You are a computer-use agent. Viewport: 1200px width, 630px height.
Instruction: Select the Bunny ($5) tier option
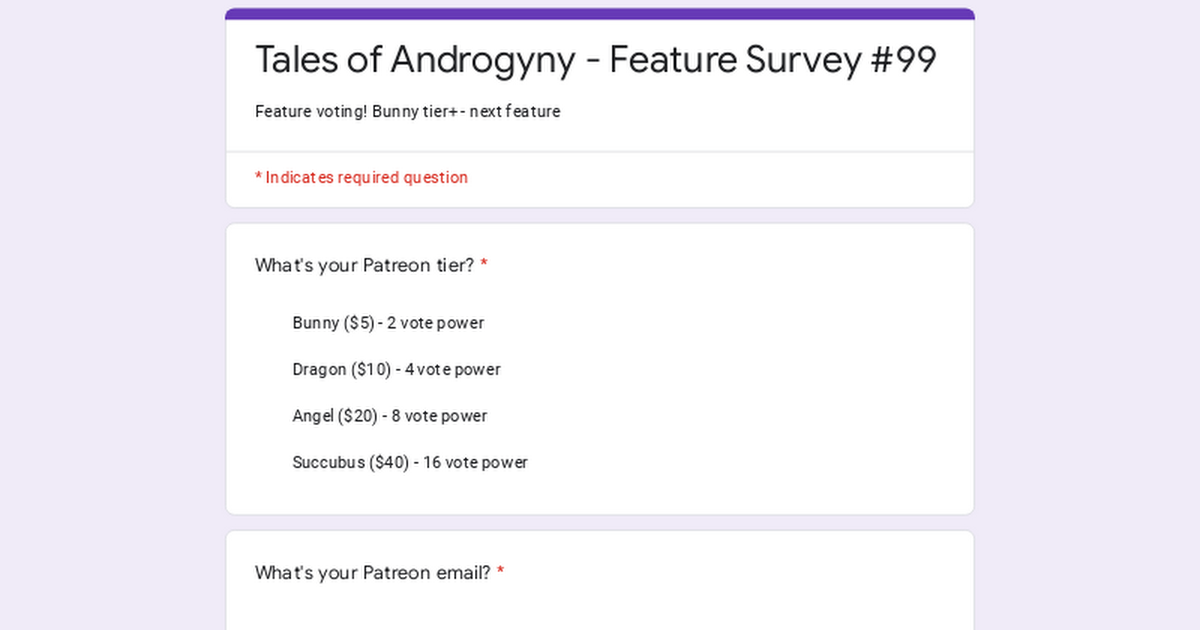(388, 323)
